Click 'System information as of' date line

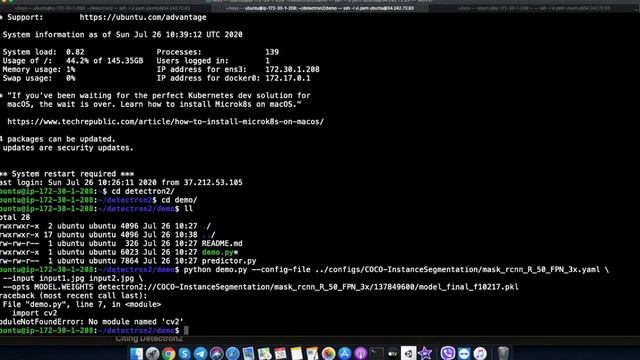[x=122, y=35]
